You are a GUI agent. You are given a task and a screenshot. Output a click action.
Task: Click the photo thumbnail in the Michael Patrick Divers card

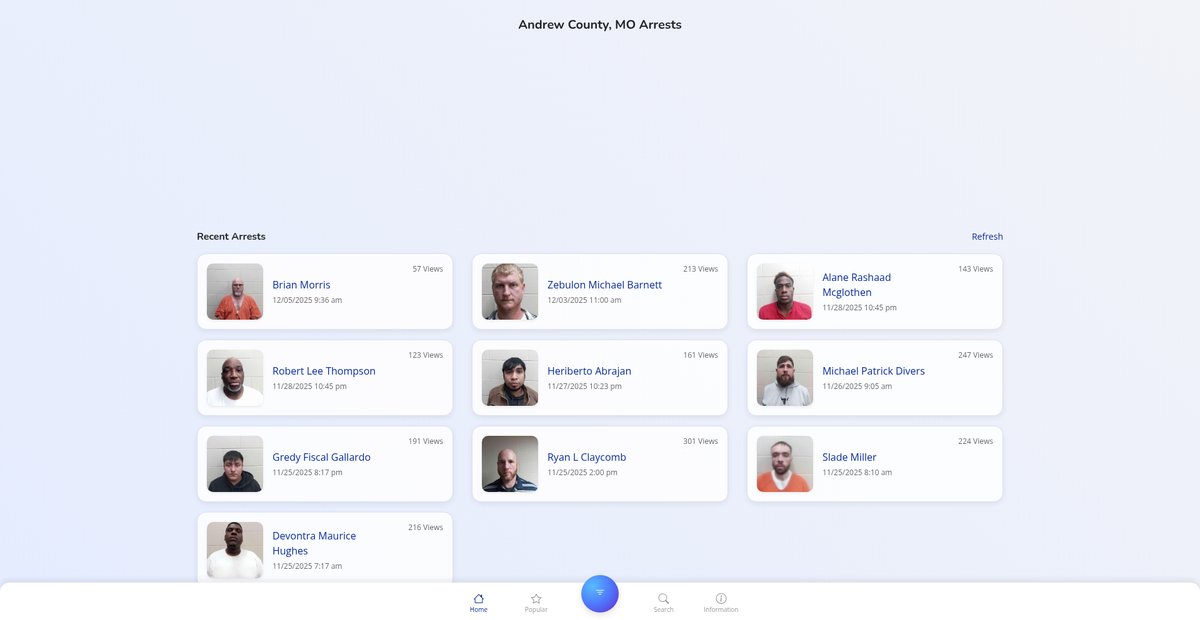tap(785, 378)
